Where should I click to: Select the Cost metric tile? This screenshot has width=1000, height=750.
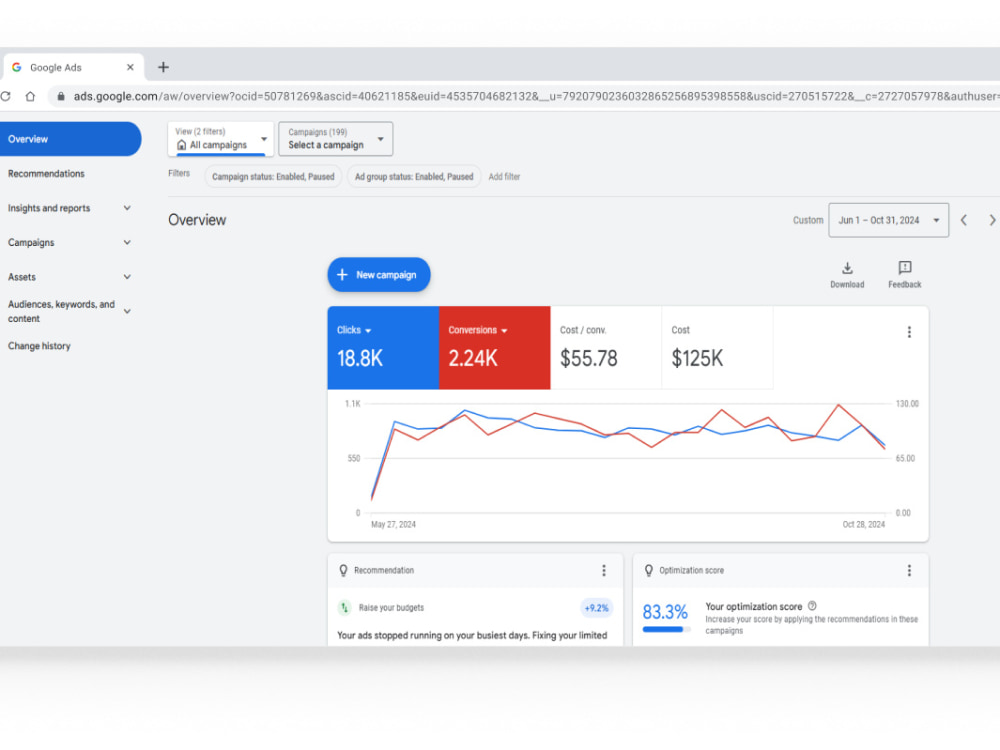coord(717,348)
